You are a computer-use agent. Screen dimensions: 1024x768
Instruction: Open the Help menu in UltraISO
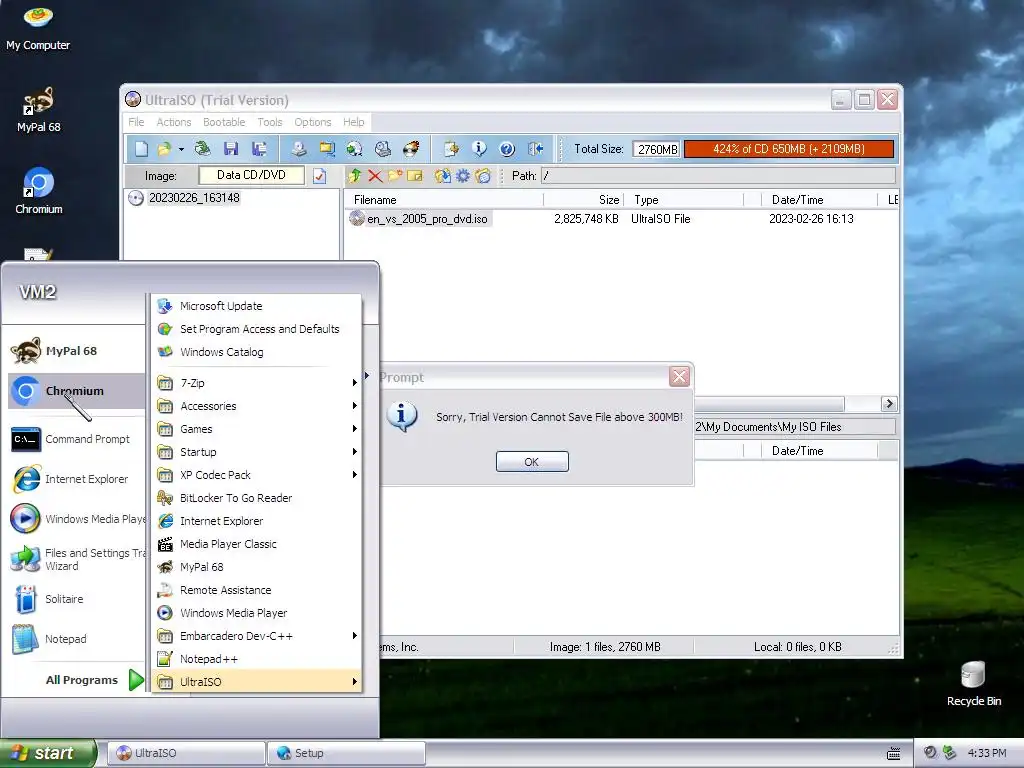pos(353,122)
